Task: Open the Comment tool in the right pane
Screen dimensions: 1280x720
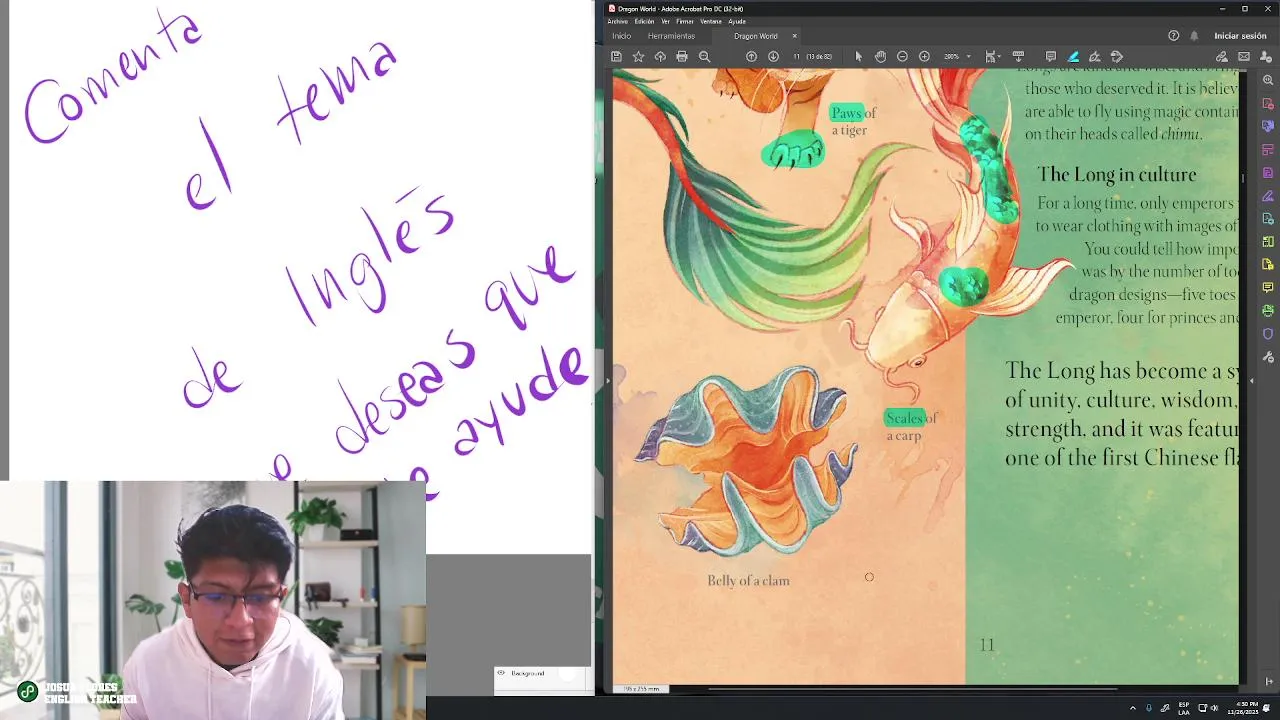Action: click(1268, 287)
